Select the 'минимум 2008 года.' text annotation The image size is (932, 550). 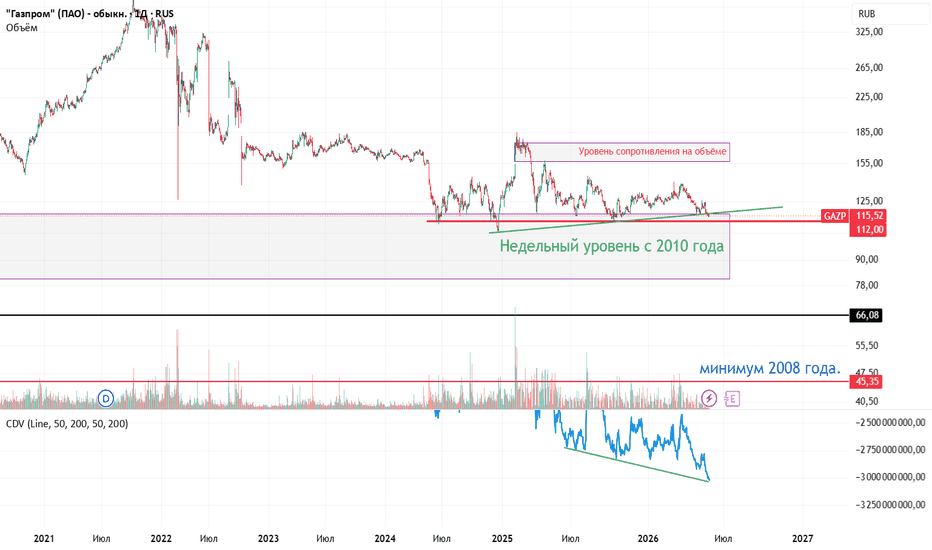tap(770, 368)
